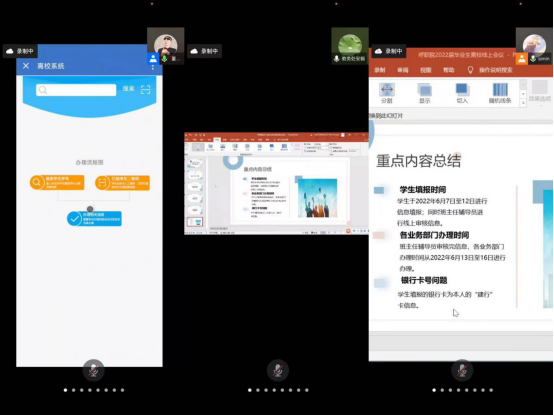554x415 pixels.
Task: Select the 分割 transition effect icon
Action: [387, 90]
